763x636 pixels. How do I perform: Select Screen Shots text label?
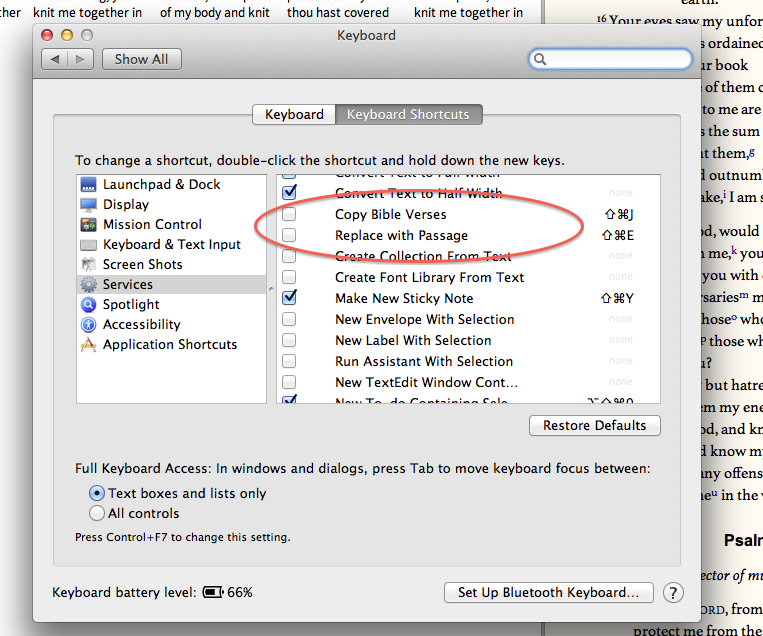(x=143, y=264)
